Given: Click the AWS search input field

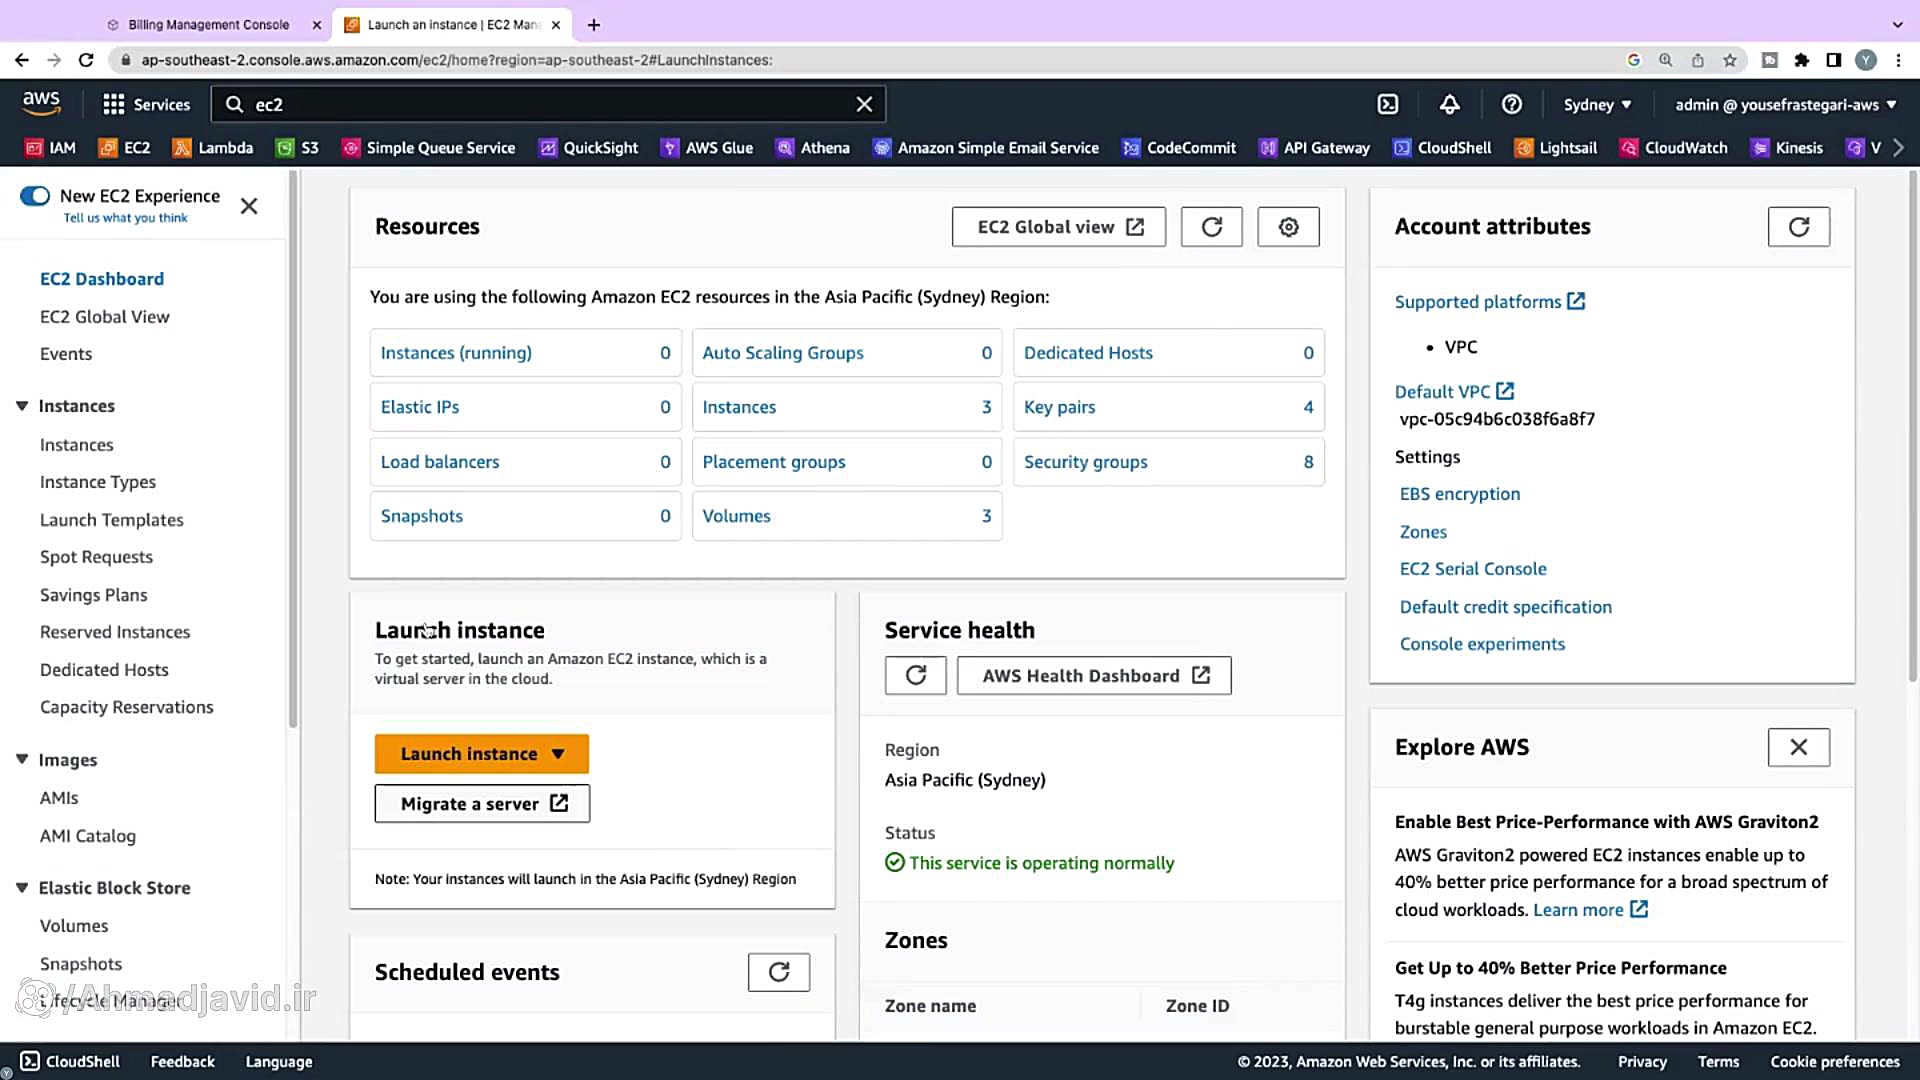Looking at the screenshot, I should tap(548, 104).
